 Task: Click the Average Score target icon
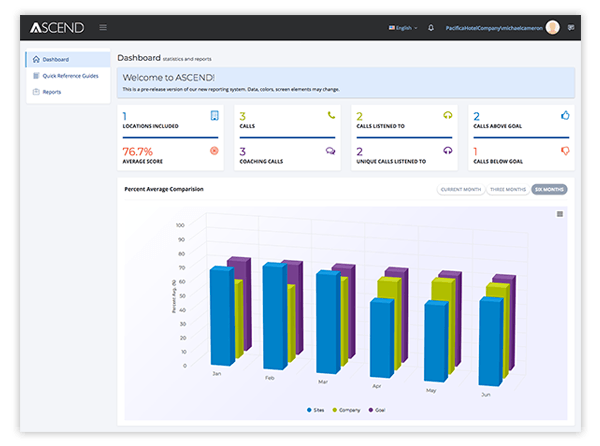(214, 151)
